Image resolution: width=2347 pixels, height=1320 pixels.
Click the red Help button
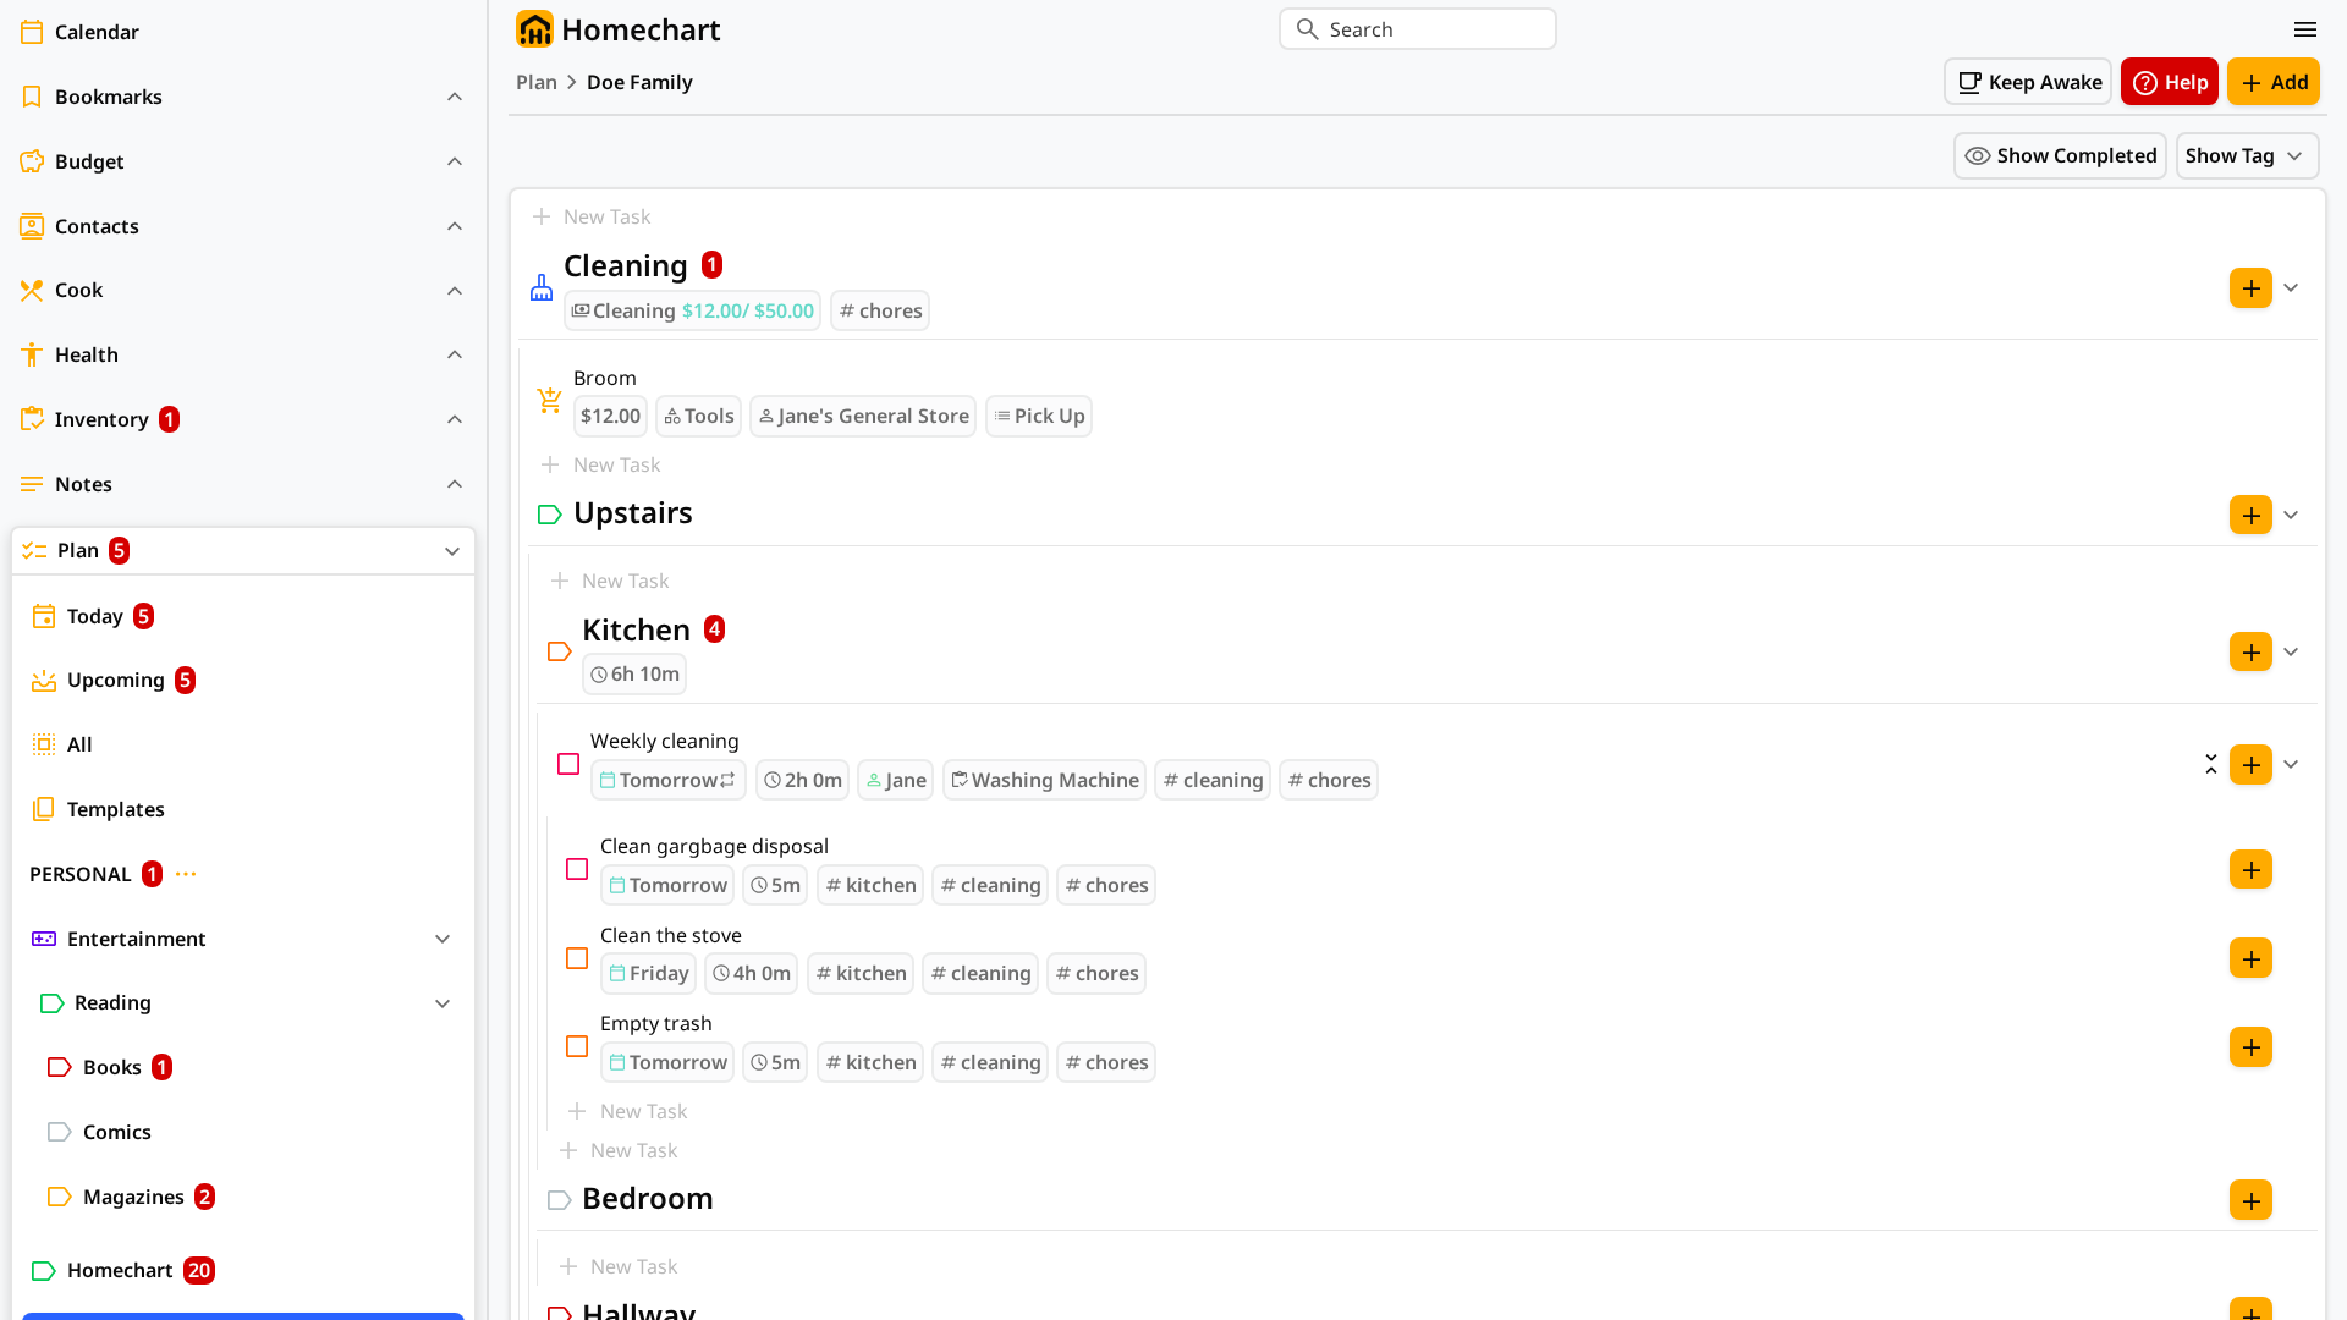coord(2170,82)
